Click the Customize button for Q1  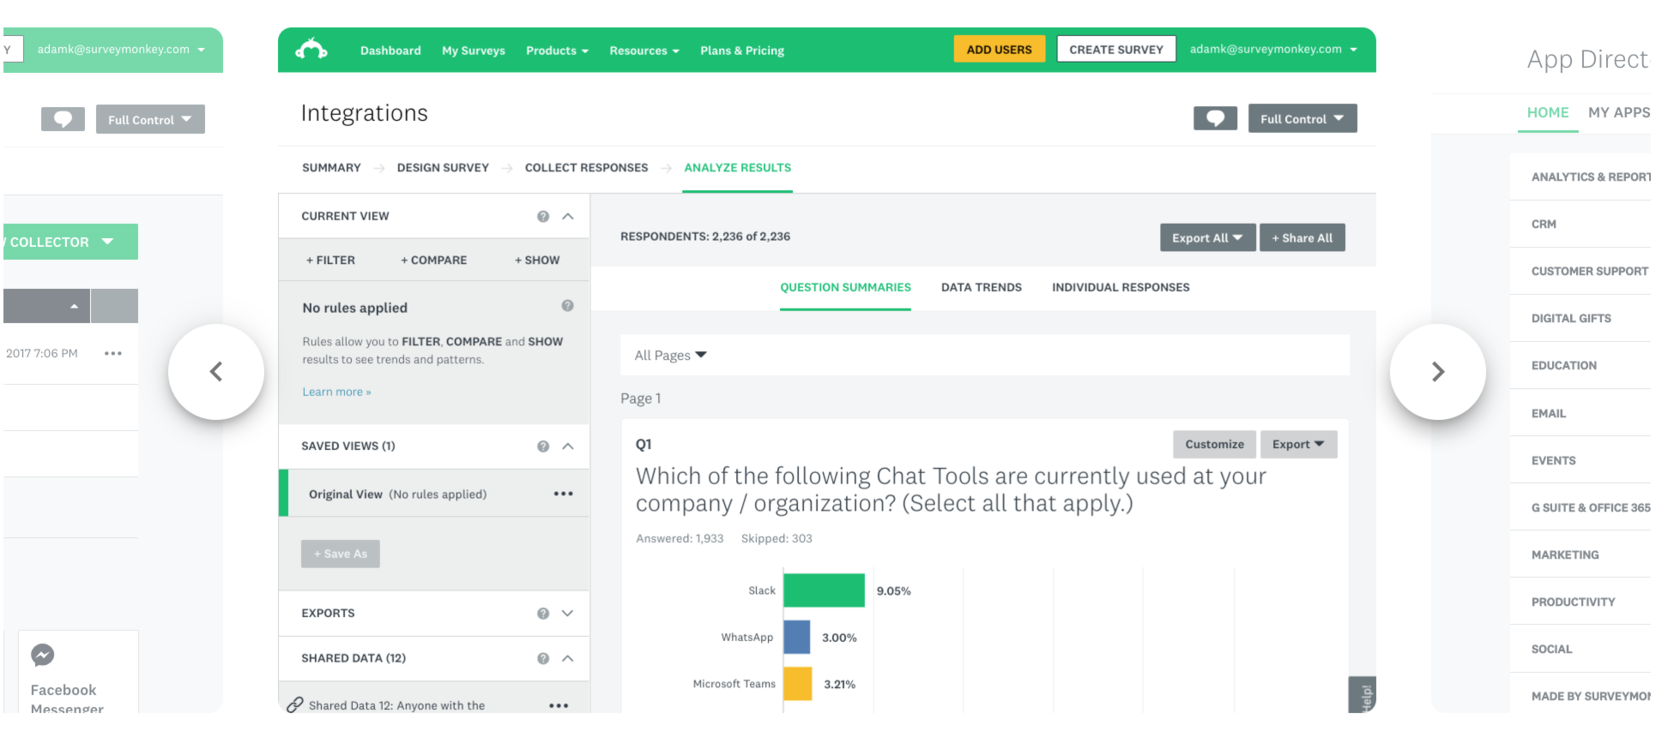(x=1214, y=444)
